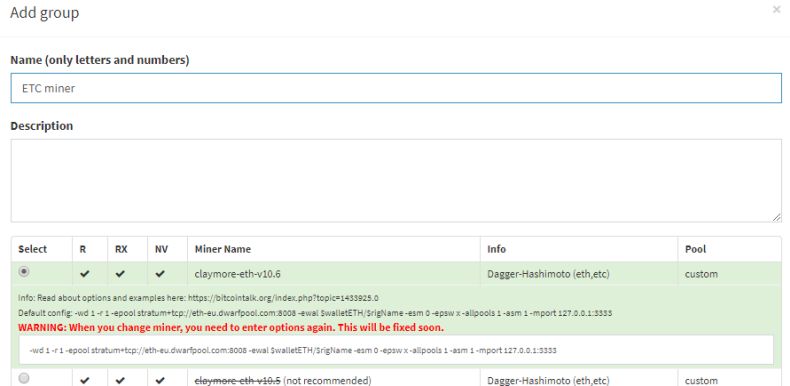Click the red WARNING message

pos(231,328)
